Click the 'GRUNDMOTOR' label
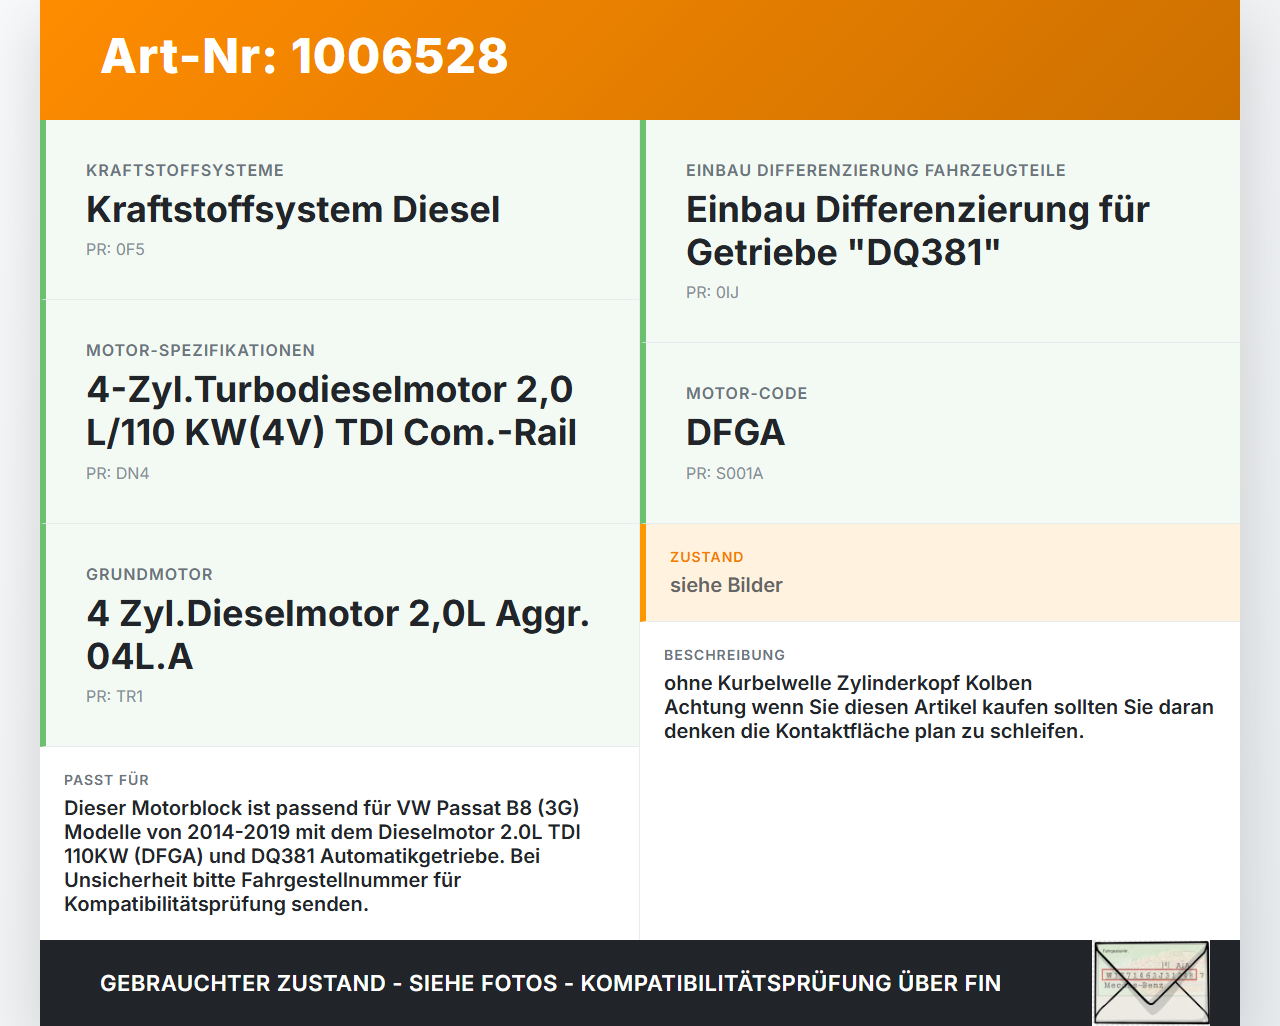1280x1026 pixels. point(149,574)
